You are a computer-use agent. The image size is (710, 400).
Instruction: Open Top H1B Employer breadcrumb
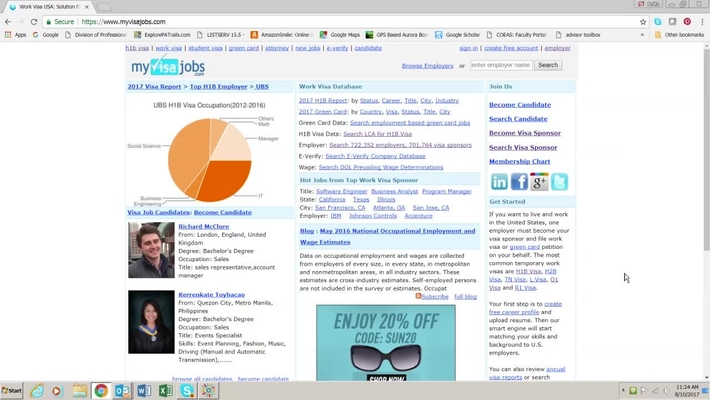pyautogui.click(x=218, y=87)
